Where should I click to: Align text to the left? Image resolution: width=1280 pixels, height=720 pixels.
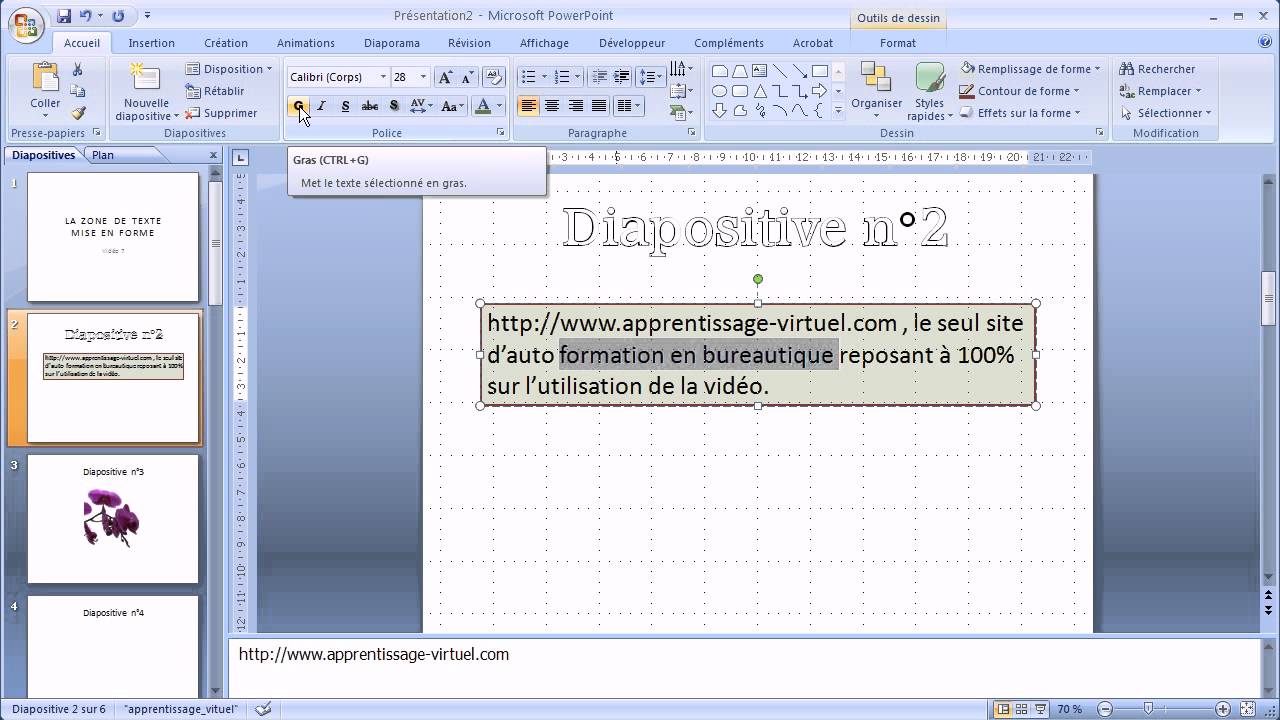pos(528,106)
